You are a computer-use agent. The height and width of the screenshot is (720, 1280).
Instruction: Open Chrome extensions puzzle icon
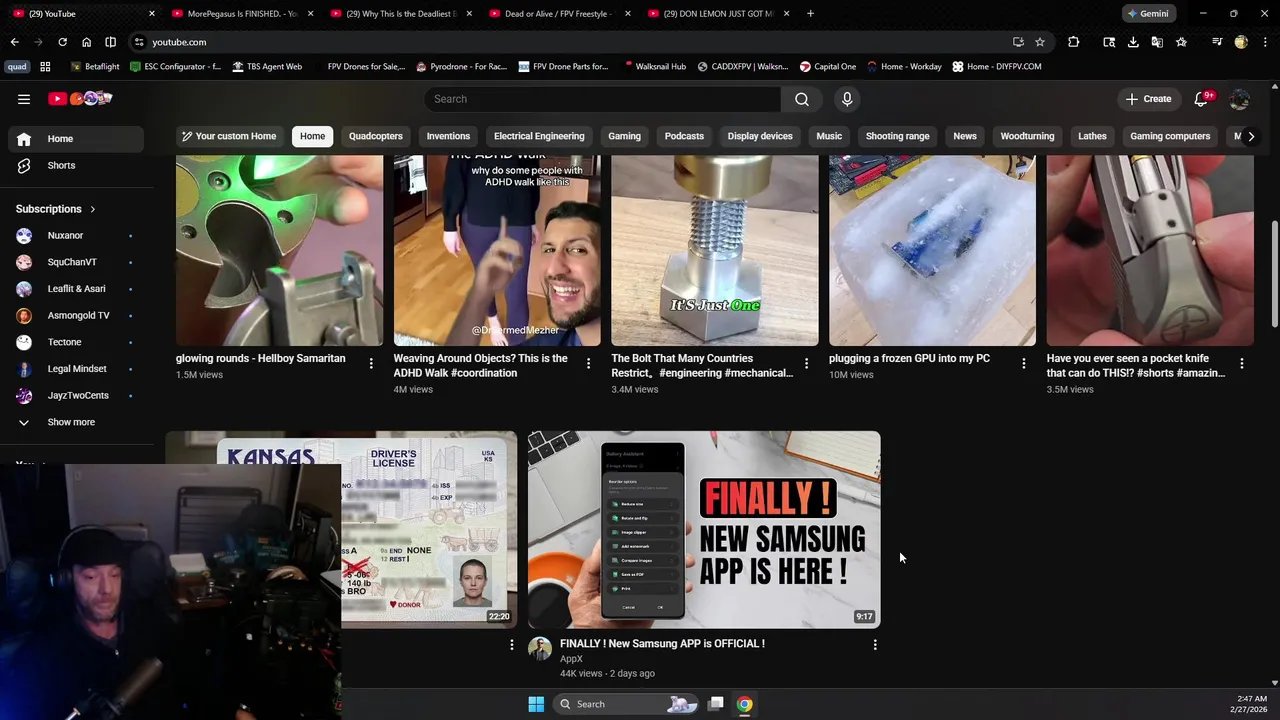[1073, 42]
